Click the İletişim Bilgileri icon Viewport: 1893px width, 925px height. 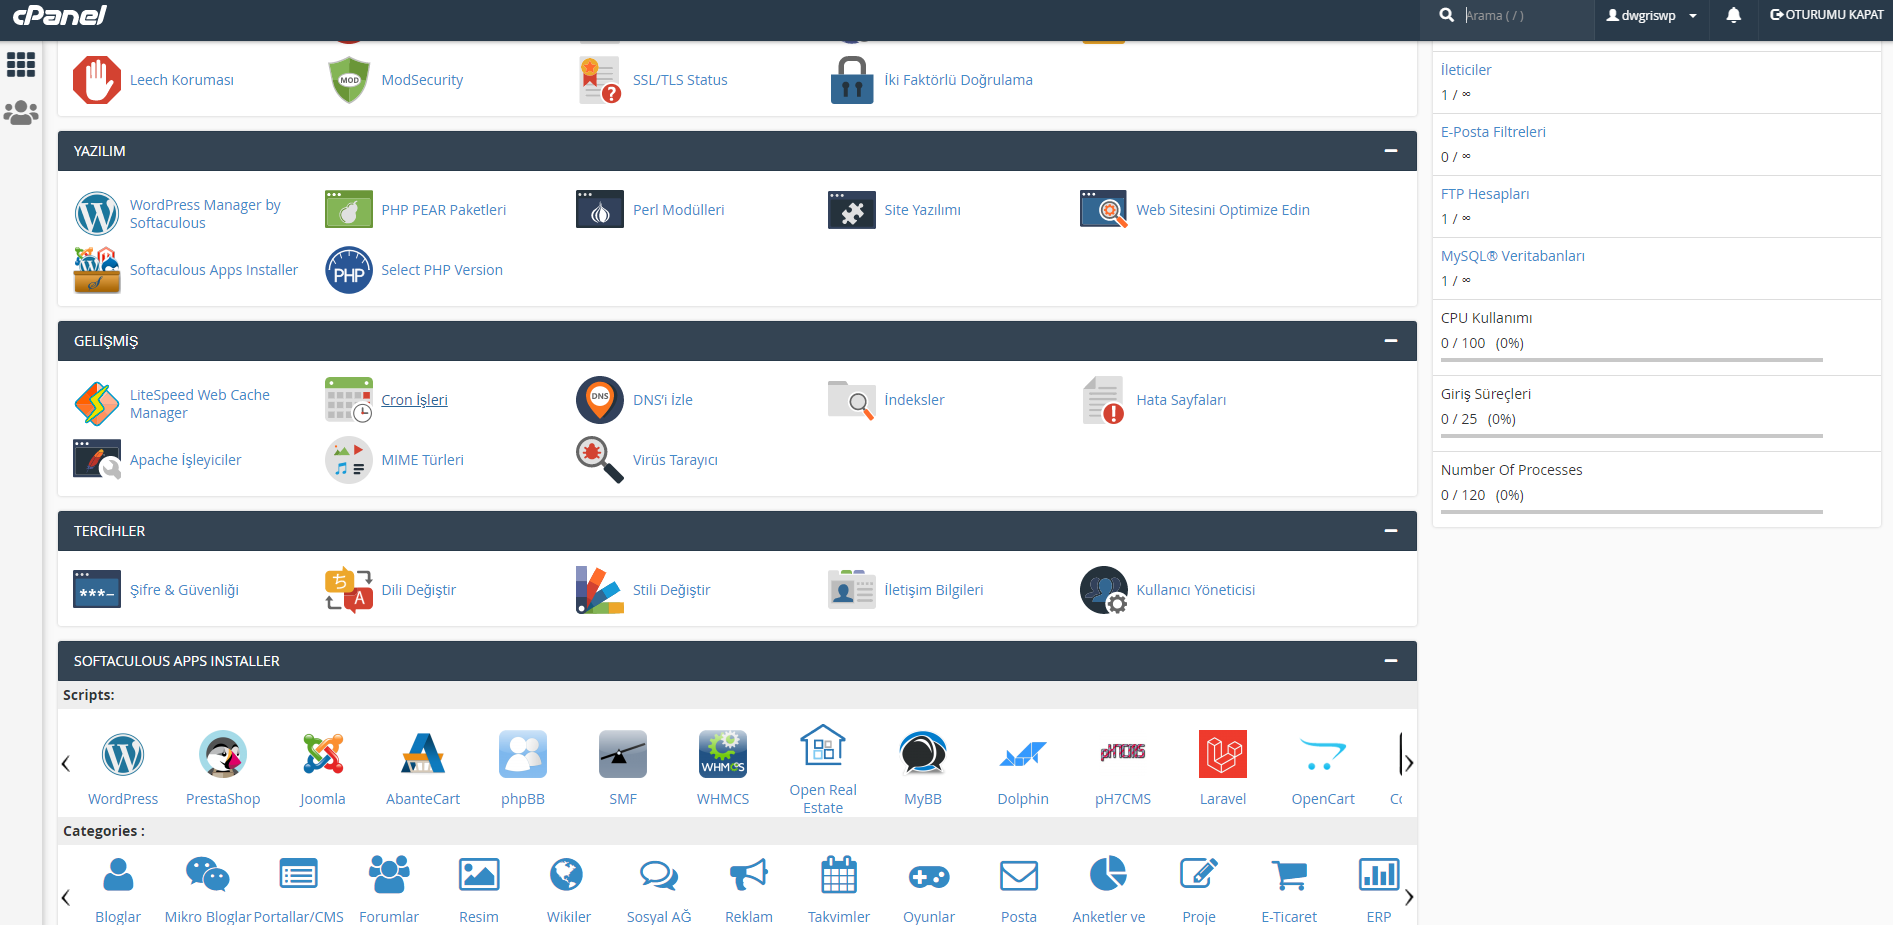pyautogui.click(x=852, y=590)
